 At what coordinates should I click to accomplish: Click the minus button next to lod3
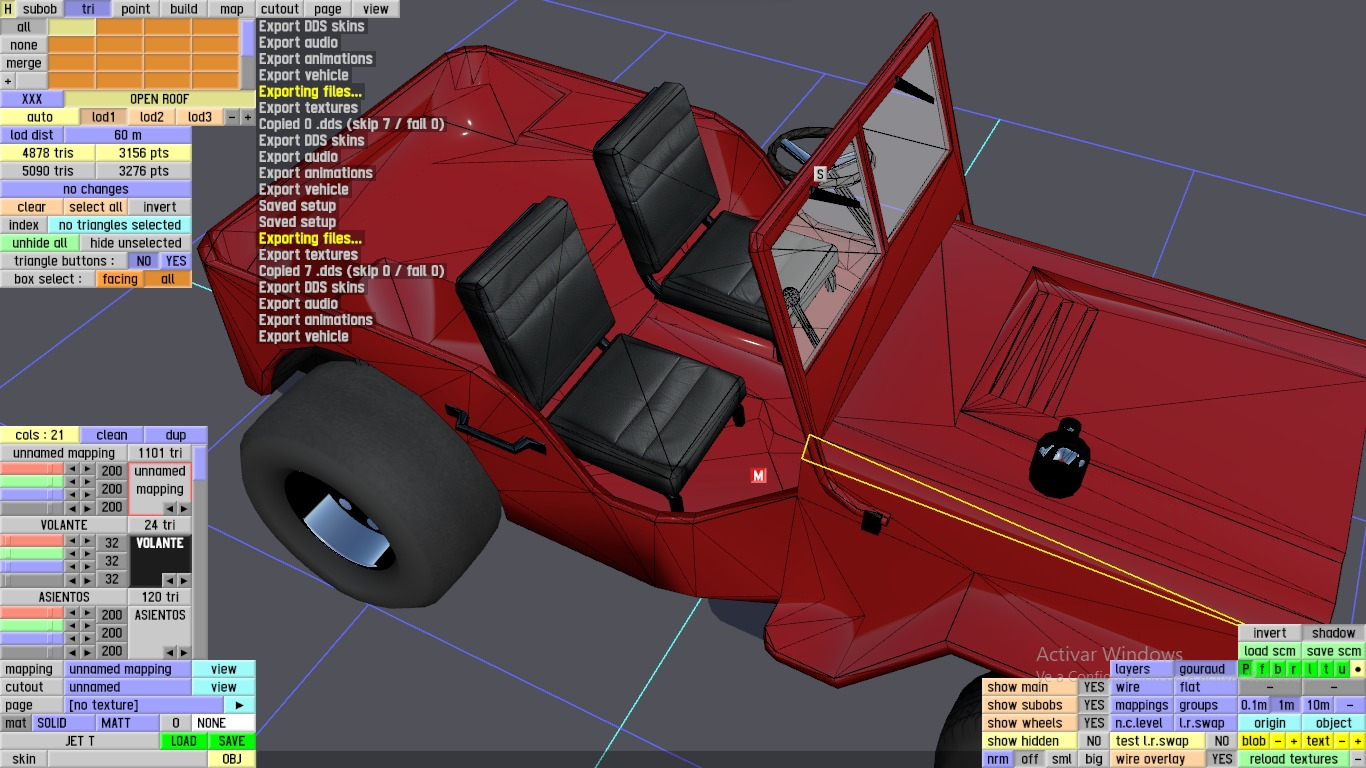point(232,117)
